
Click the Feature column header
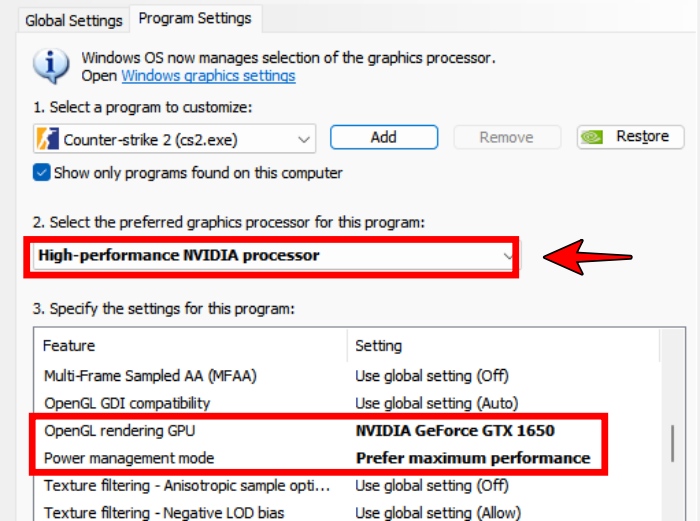70,346
